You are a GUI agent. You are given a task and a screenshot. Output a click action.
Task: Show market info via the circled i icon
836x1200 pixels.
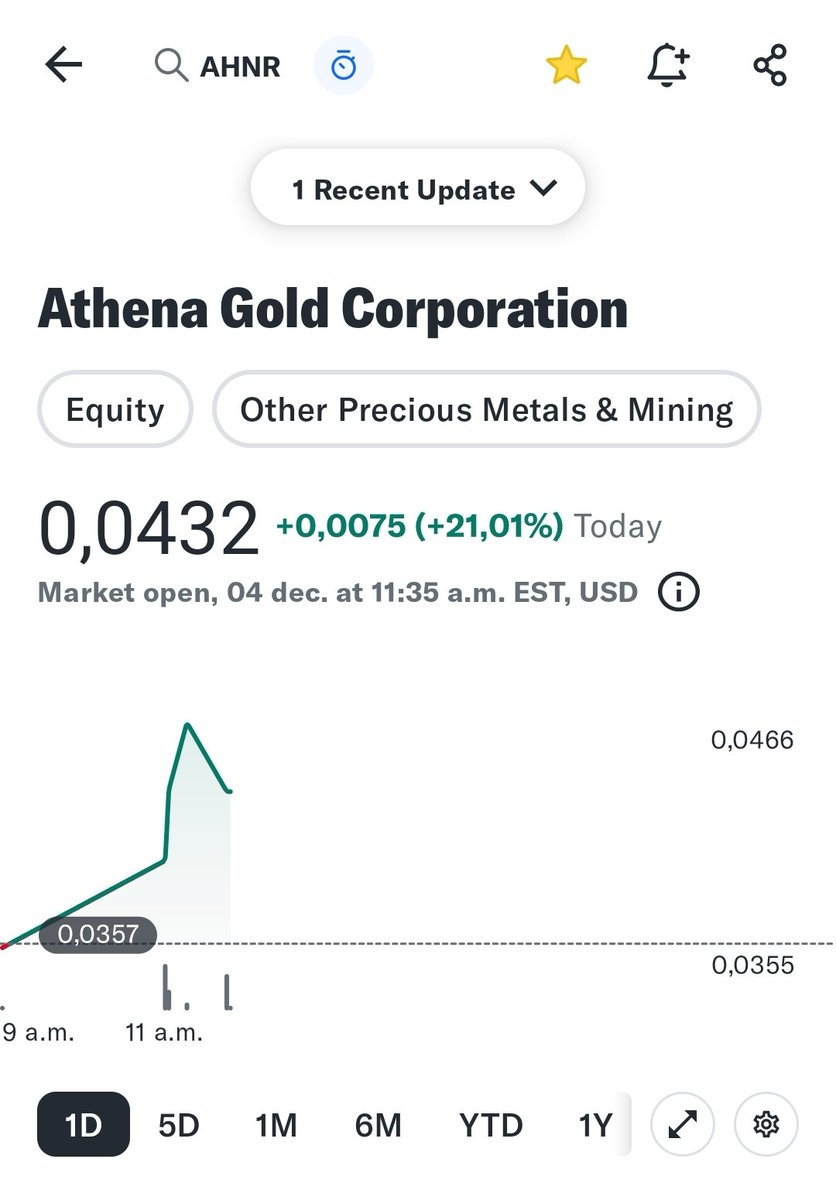point(679,592)
